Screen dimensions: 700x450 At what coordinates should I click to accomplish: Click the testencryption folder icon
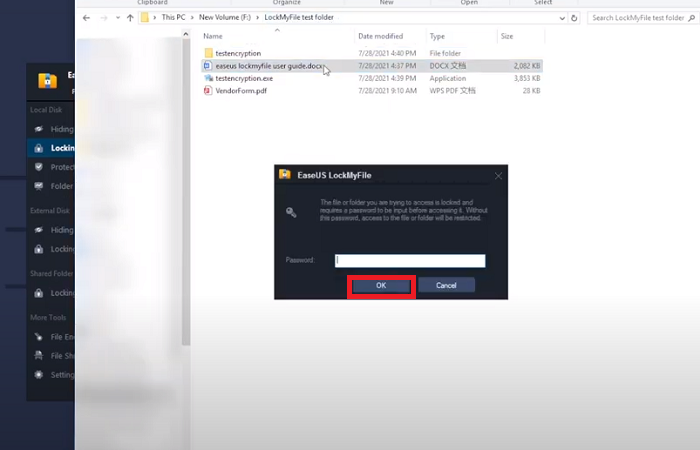coord(208,53)
